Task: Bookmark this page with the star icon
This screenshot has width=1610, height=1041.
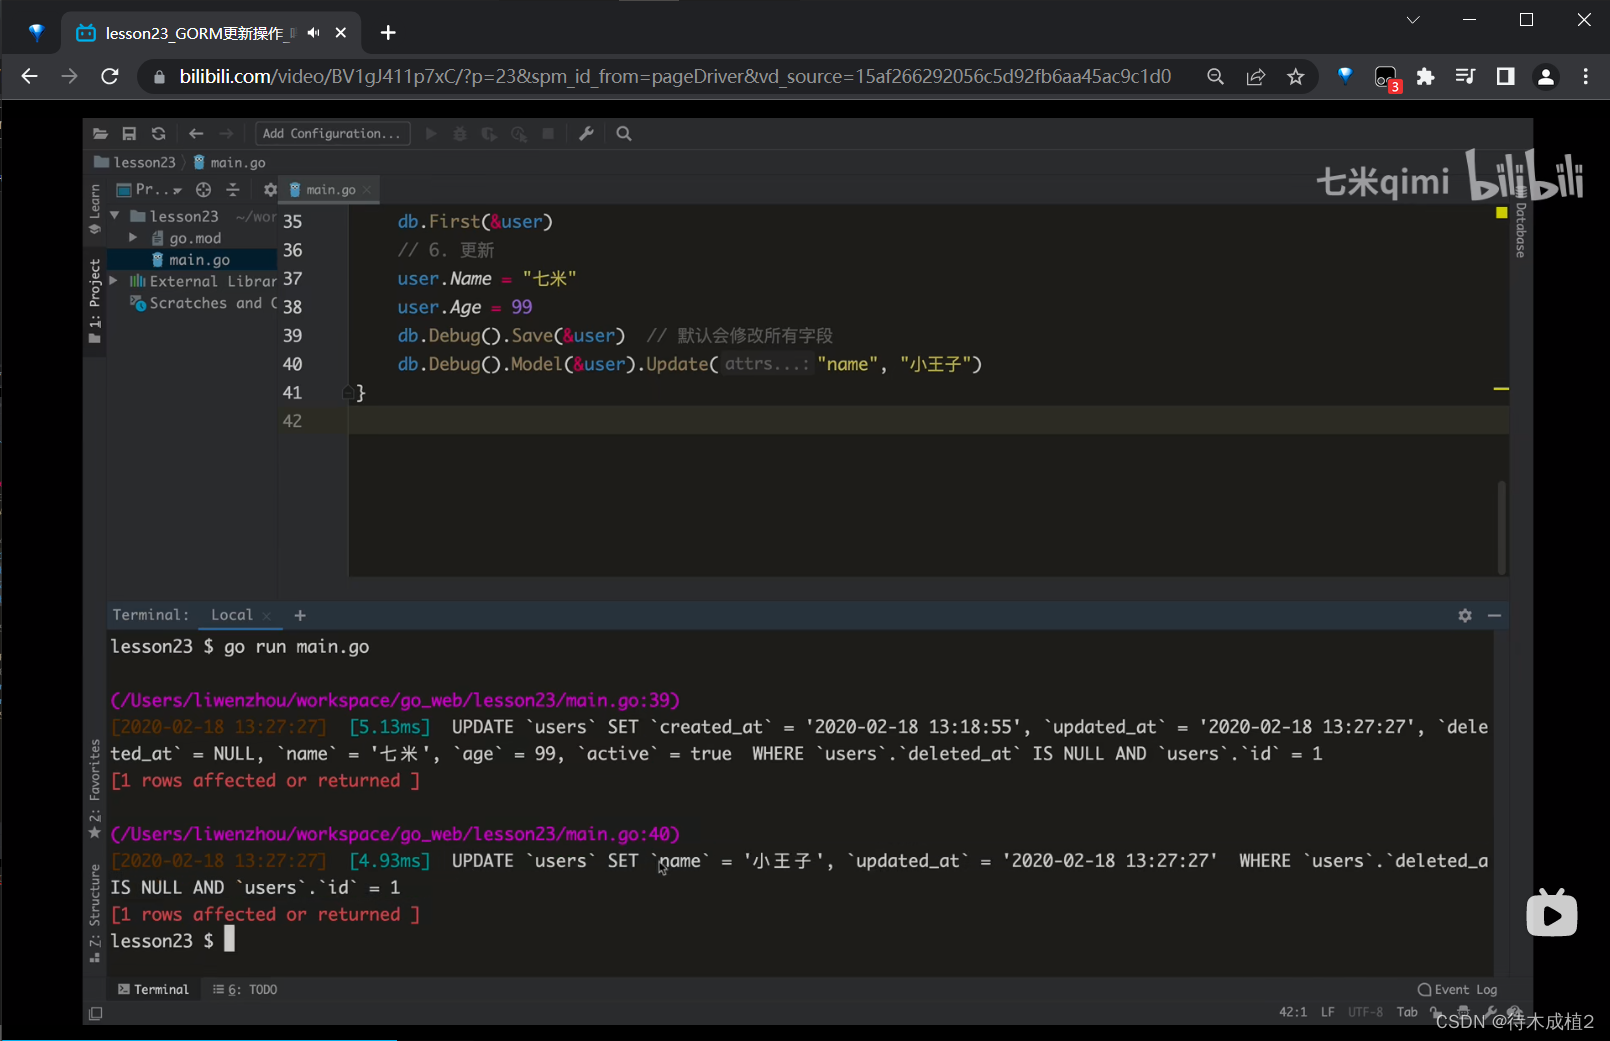Action: click(1296, 77)
